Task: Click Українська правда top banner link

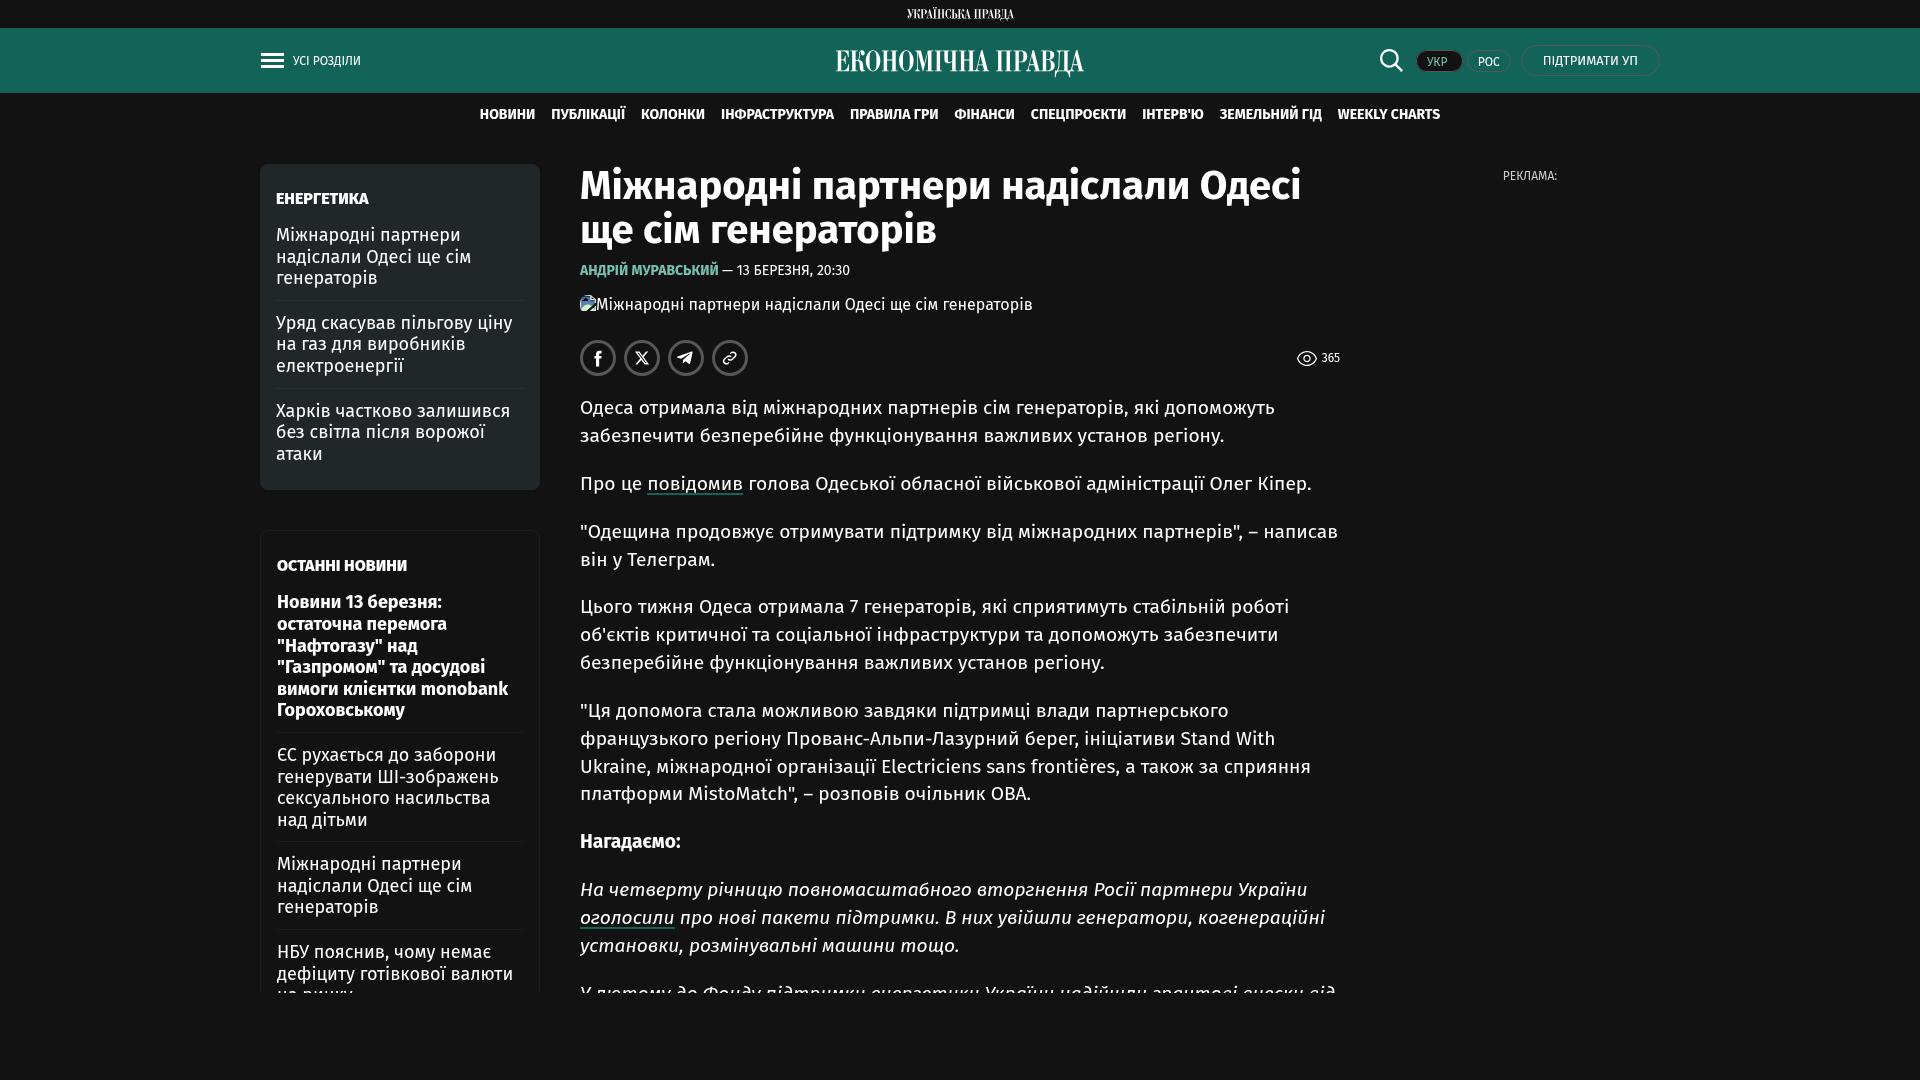Action: 960,13
